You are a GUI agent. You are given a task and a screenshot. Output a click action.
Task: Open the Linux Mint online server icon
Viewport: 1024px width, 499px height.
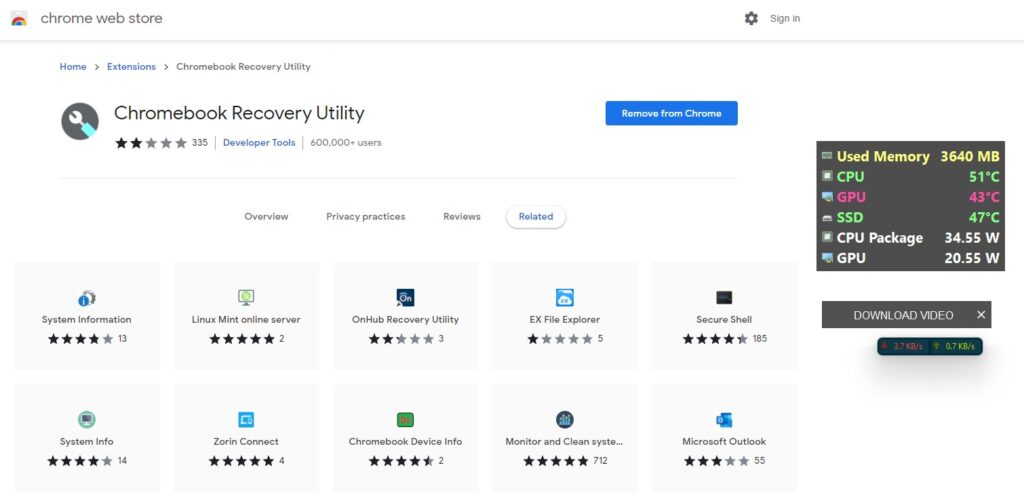pos(246,298)
